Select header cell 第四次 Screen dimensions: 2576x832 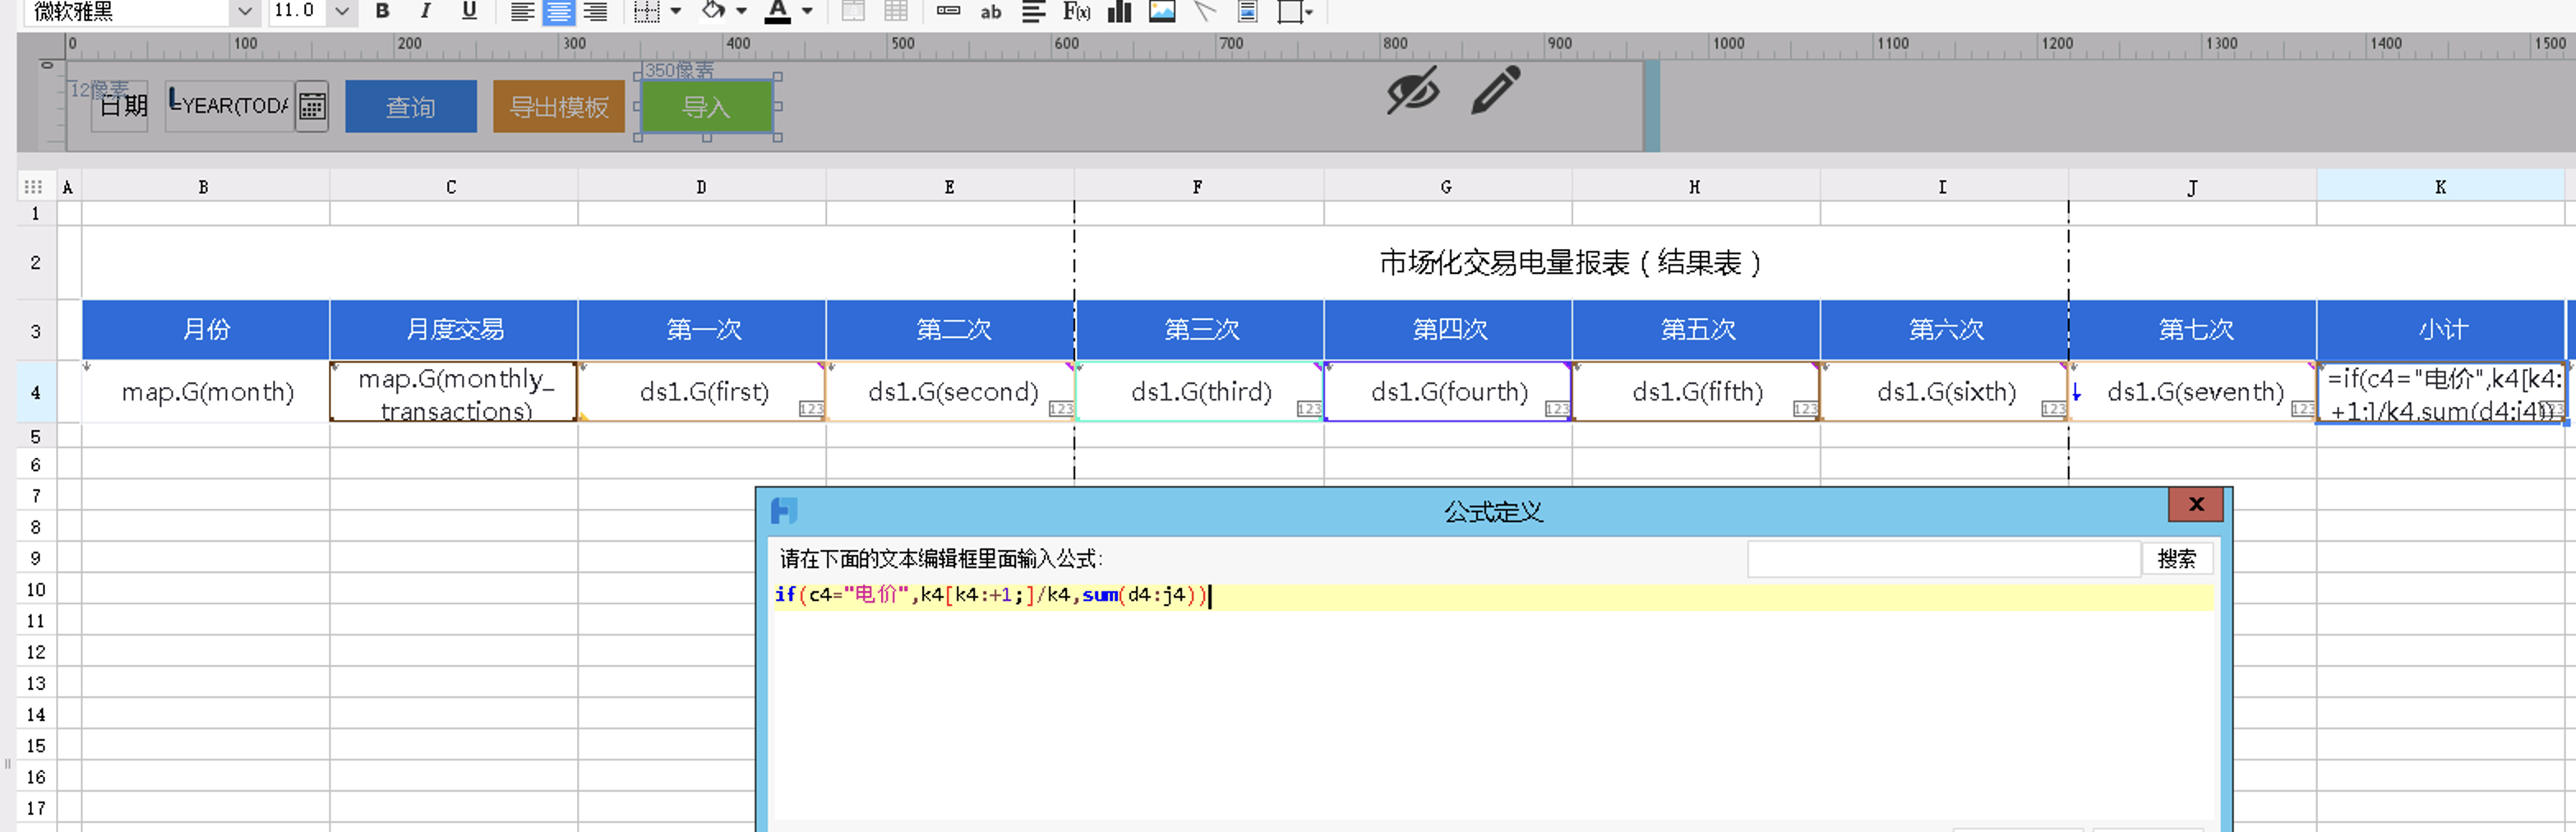tap(1448, 330)
